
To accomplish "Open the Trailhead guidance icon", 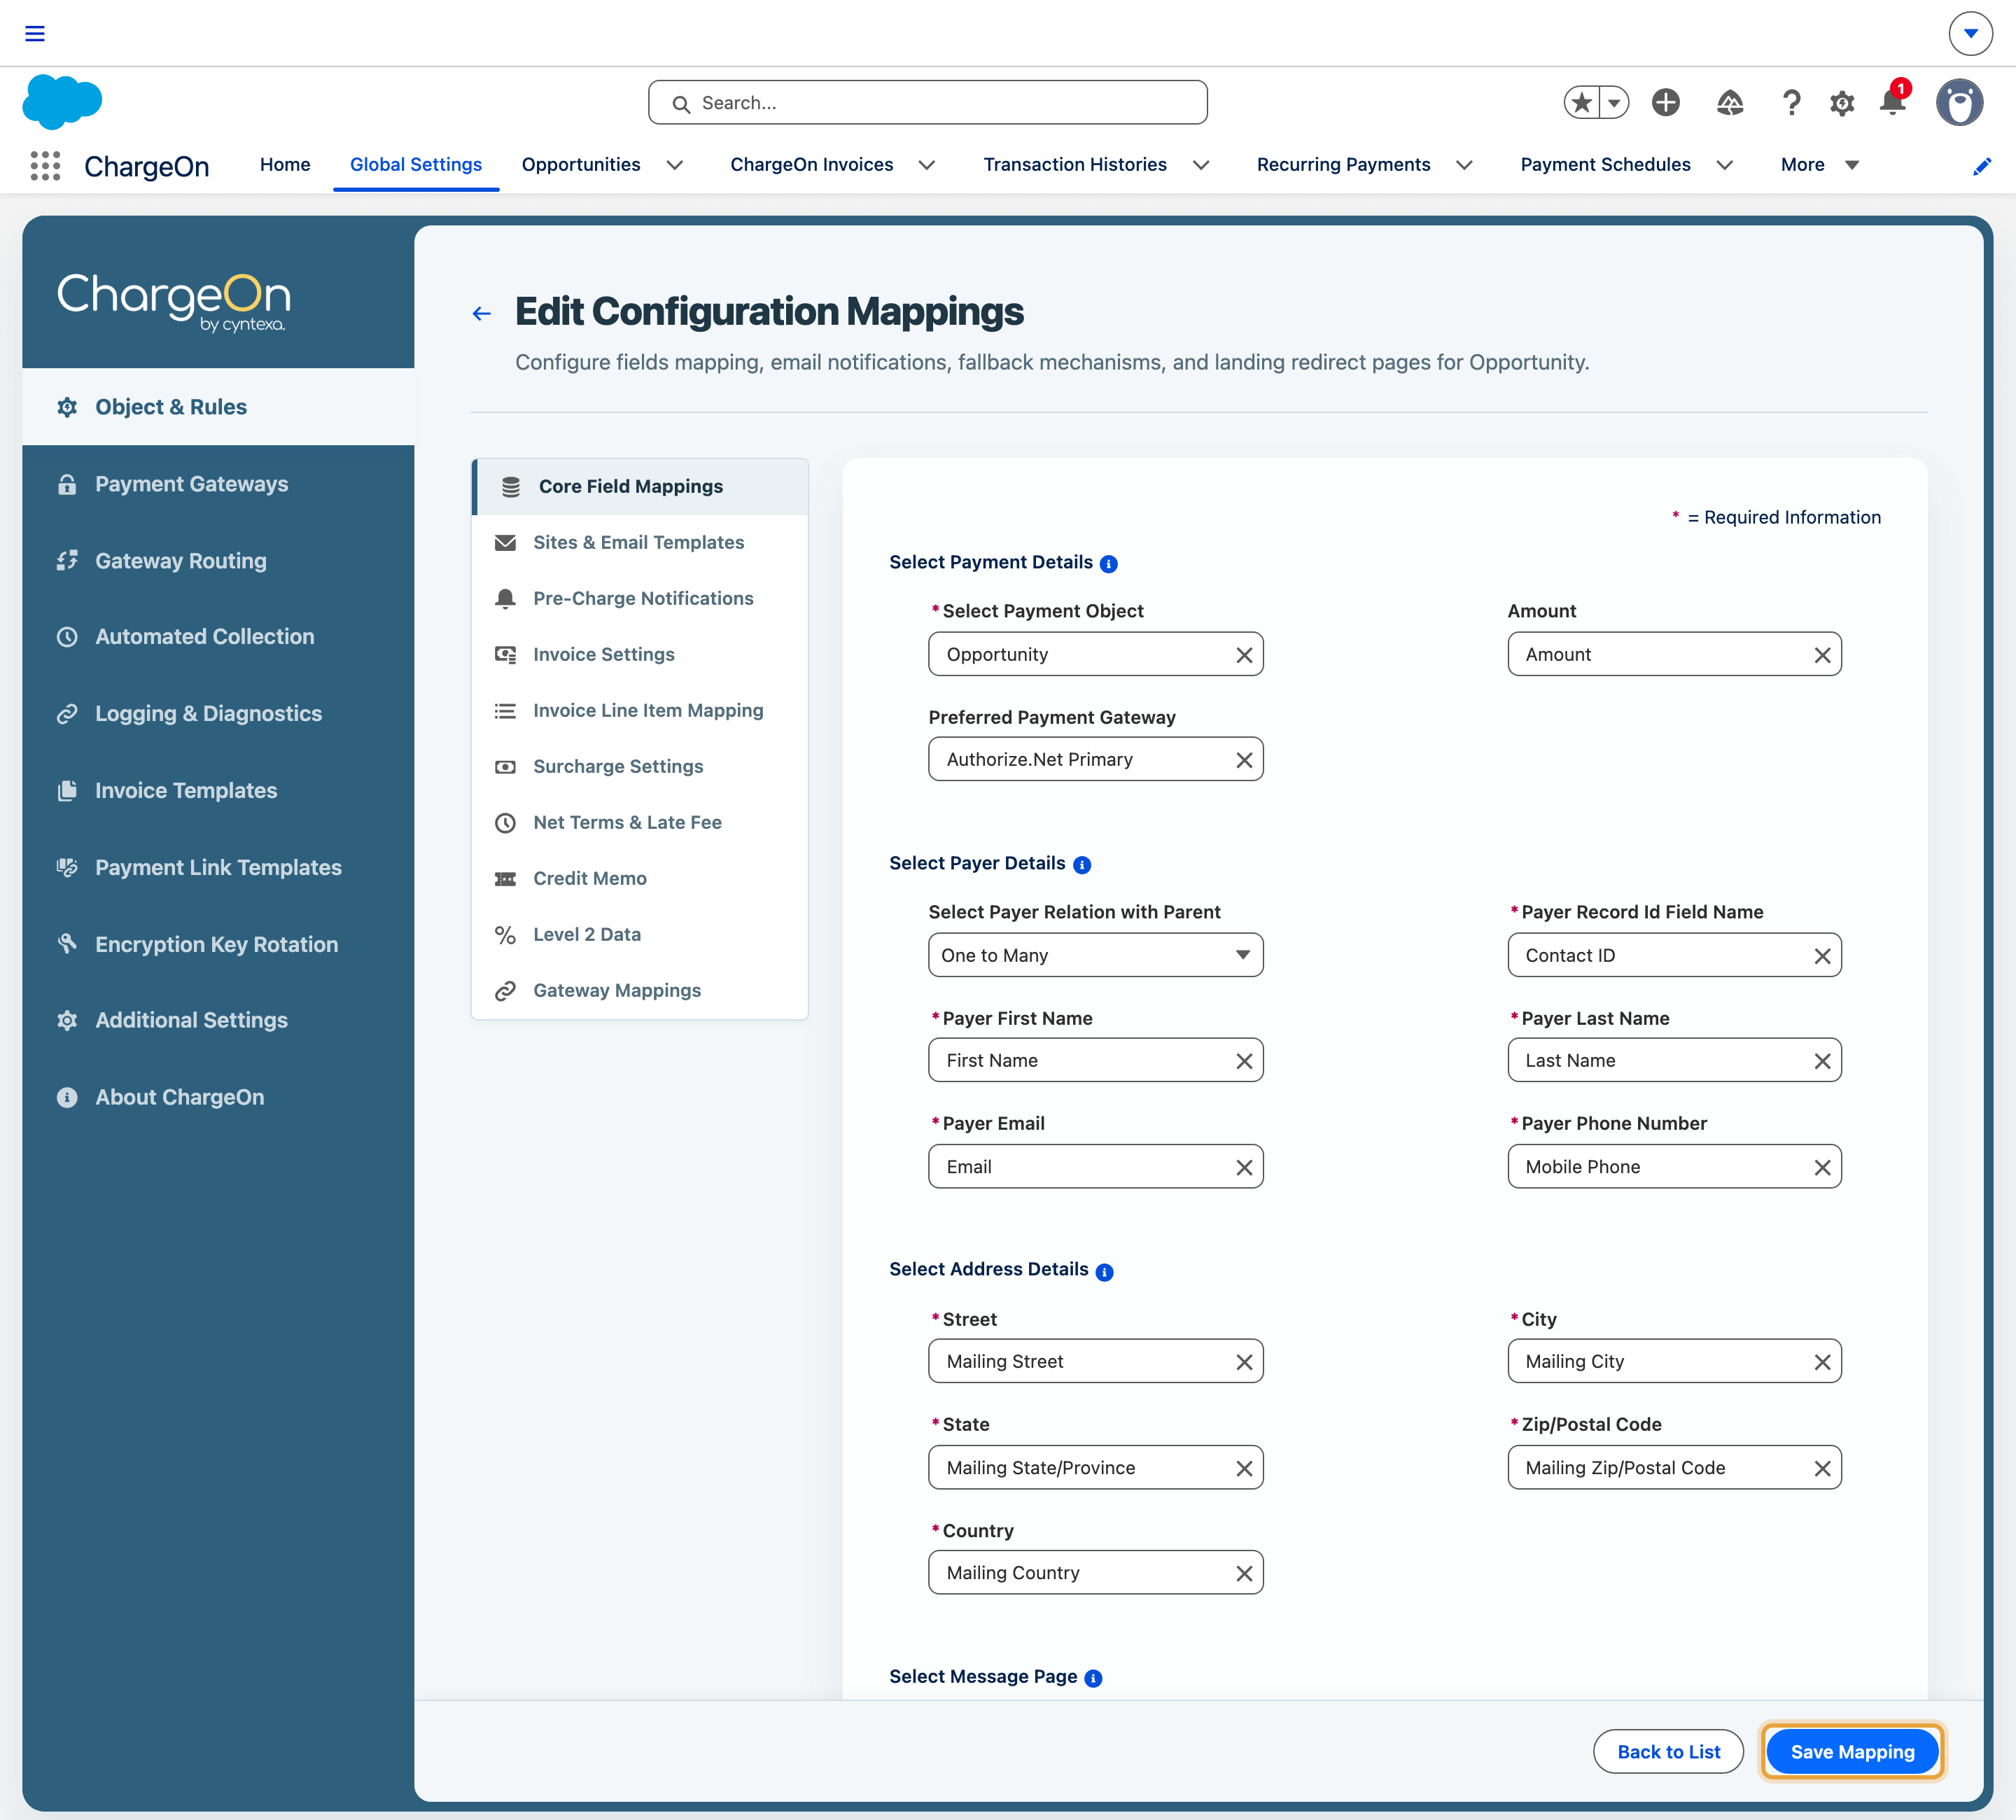I will [1730, 102].
